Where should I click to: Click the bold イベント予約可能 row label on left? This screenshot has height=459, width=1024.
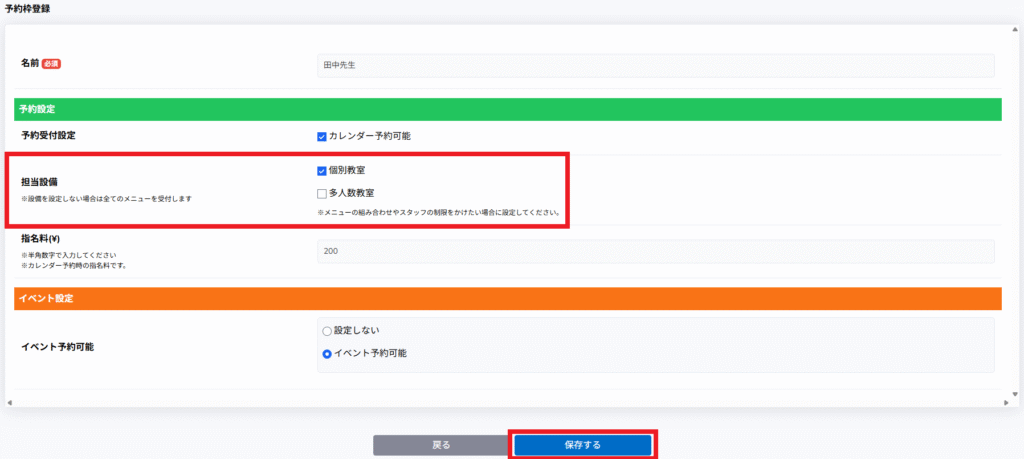click(x=64, y=347)
